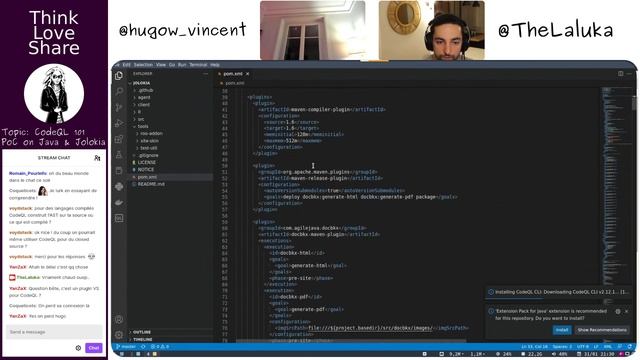Click the date and time indicator
The image size is (640, 360).
pos(596,354)
